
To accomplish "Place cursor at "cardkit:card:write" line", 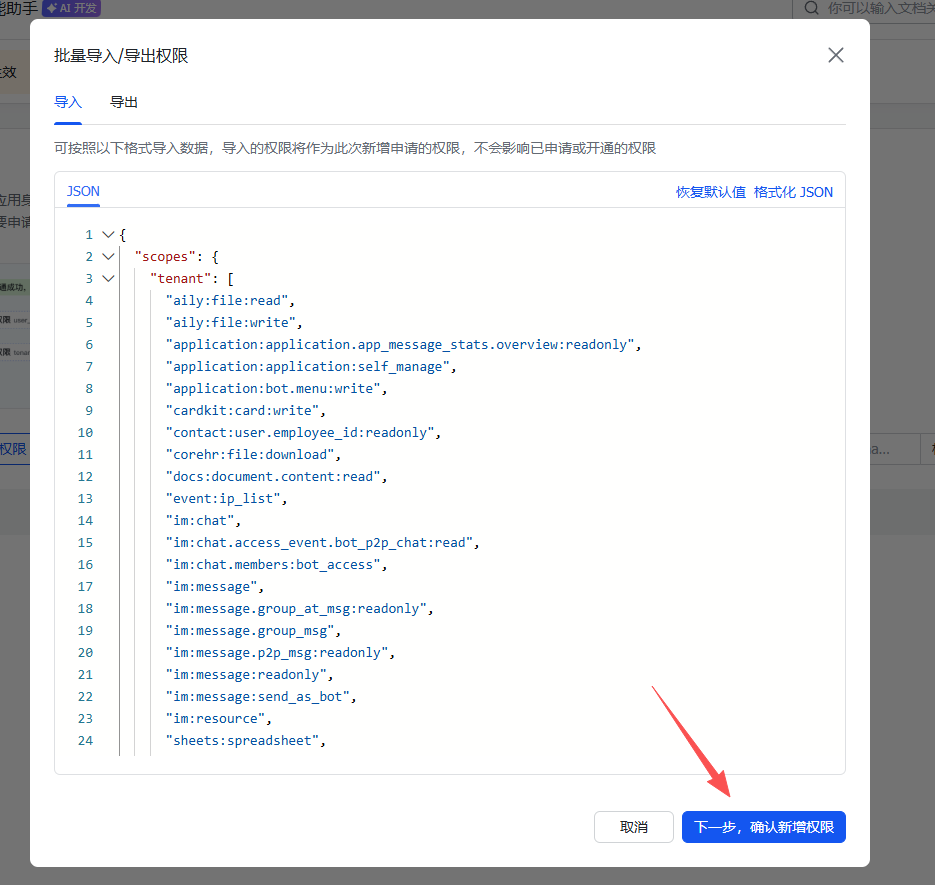I will point(245,411).
